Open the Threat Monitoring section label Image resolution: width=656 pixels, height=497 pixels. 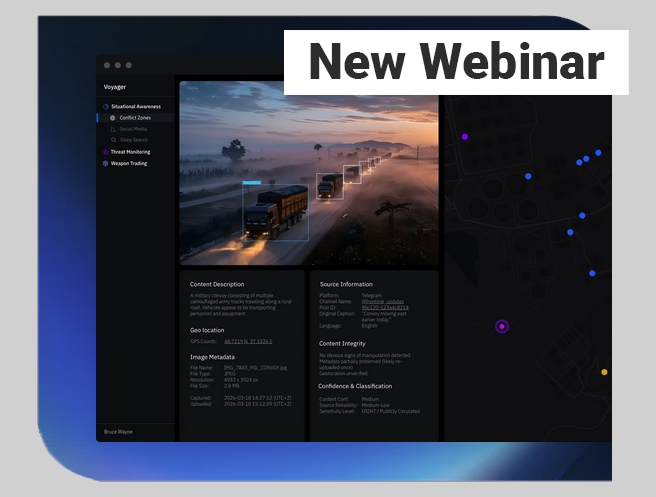131,152
